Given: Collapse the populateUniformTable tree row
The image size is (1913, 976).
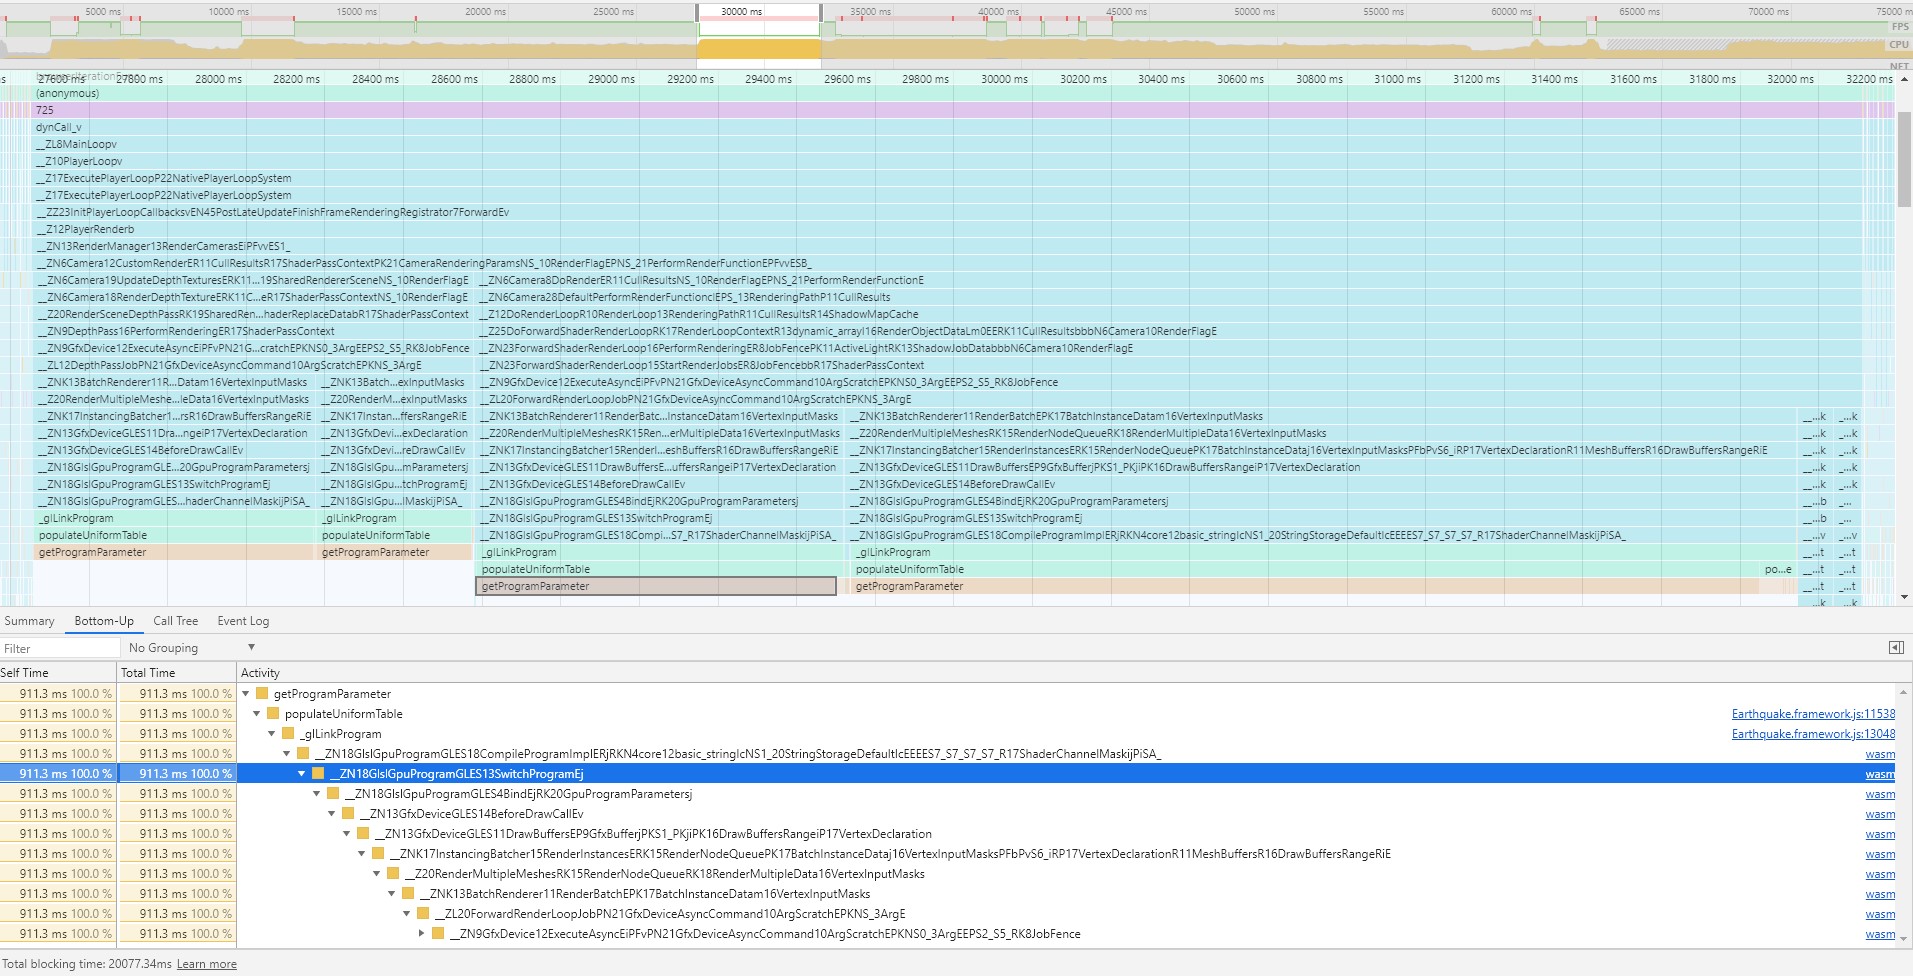Looking at the screenshot, I should point(257,714).
